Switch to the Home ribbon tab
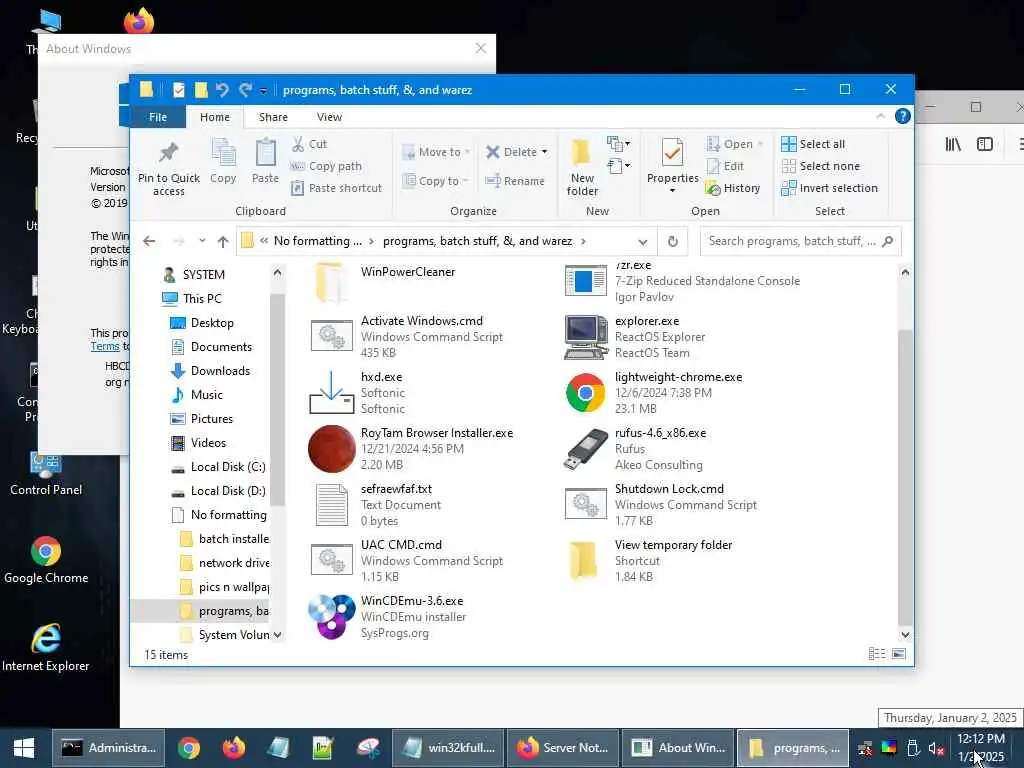Image resolution: width=1024 pixels, height=768 pixels. (x=215, y=117)
